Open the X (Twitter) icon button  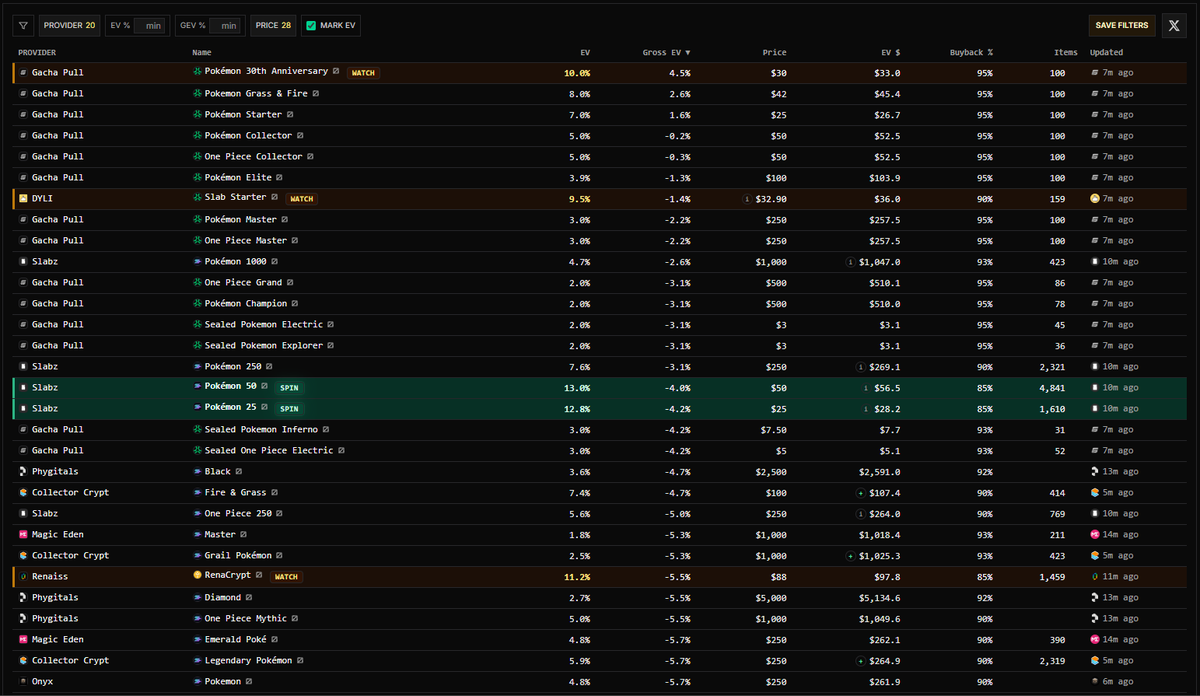tap(1174, 25)
